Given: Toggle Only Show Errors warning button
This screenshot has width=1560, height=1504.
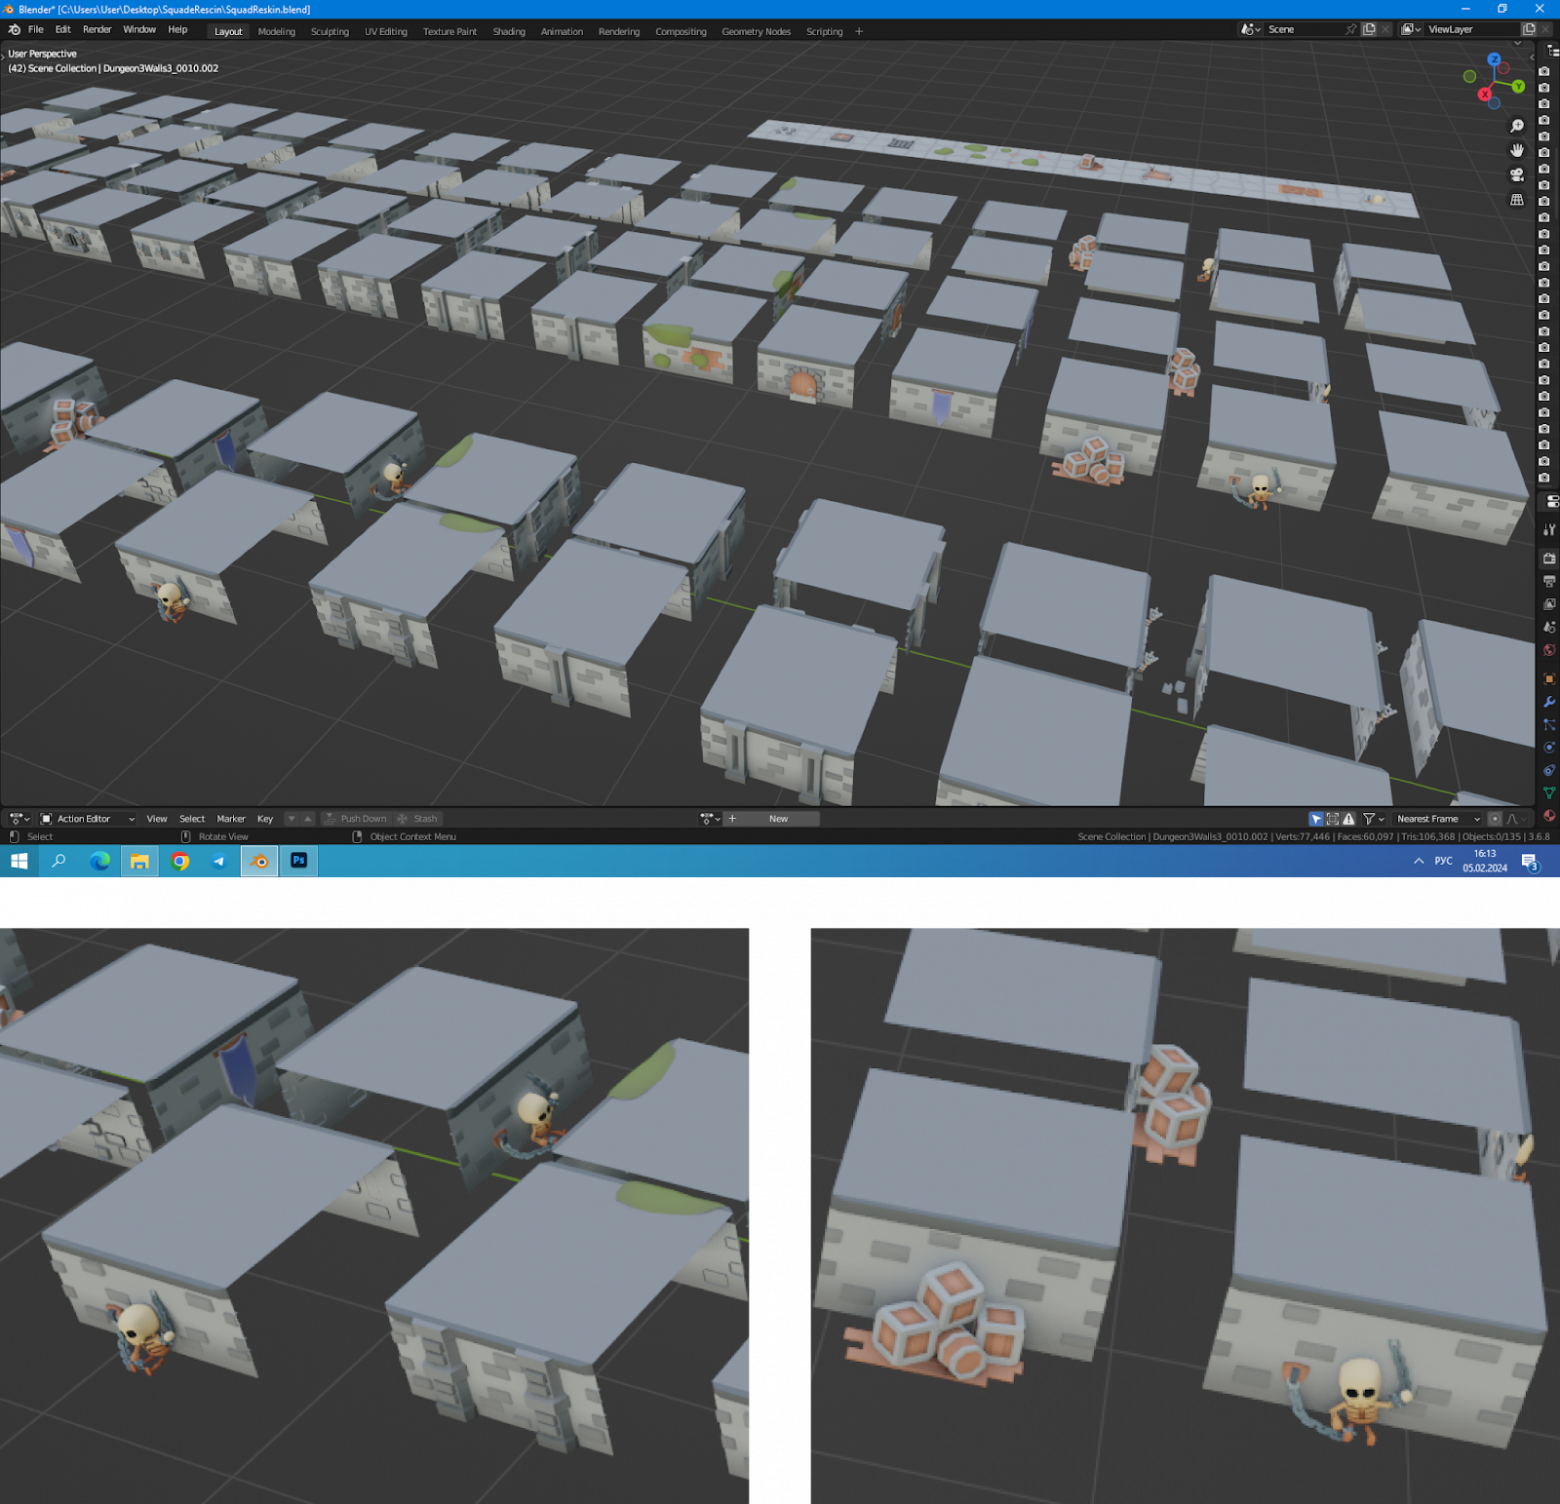Looking at the screenshot, I should (1349, 819).
